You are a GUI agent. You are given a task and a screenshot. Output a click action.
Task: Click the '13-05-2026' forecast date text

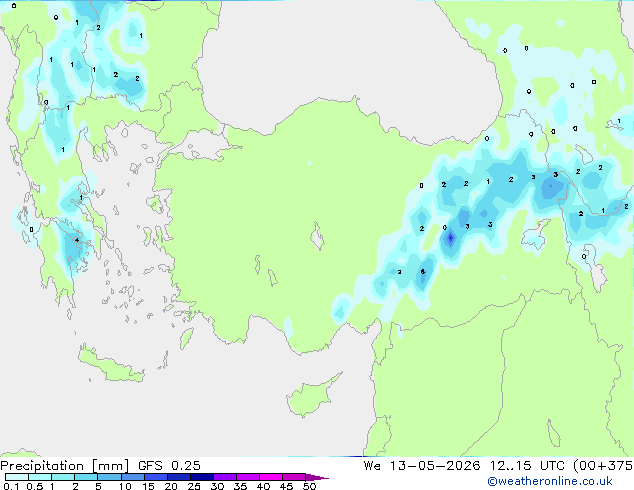tap(435, 466)
